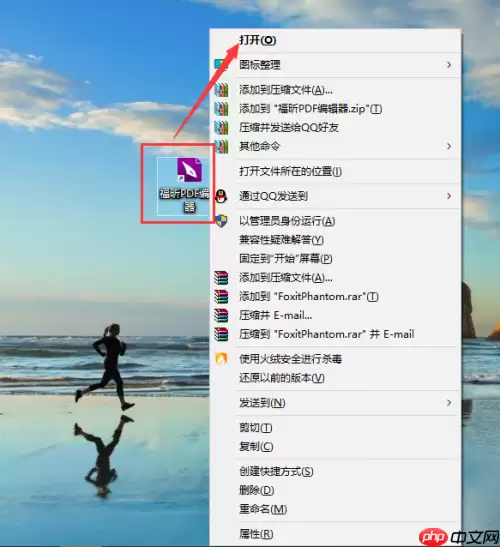Choose 打开文件所在的位置(I)
Viewport: 500px width, 547px height.
pos(290,171)
